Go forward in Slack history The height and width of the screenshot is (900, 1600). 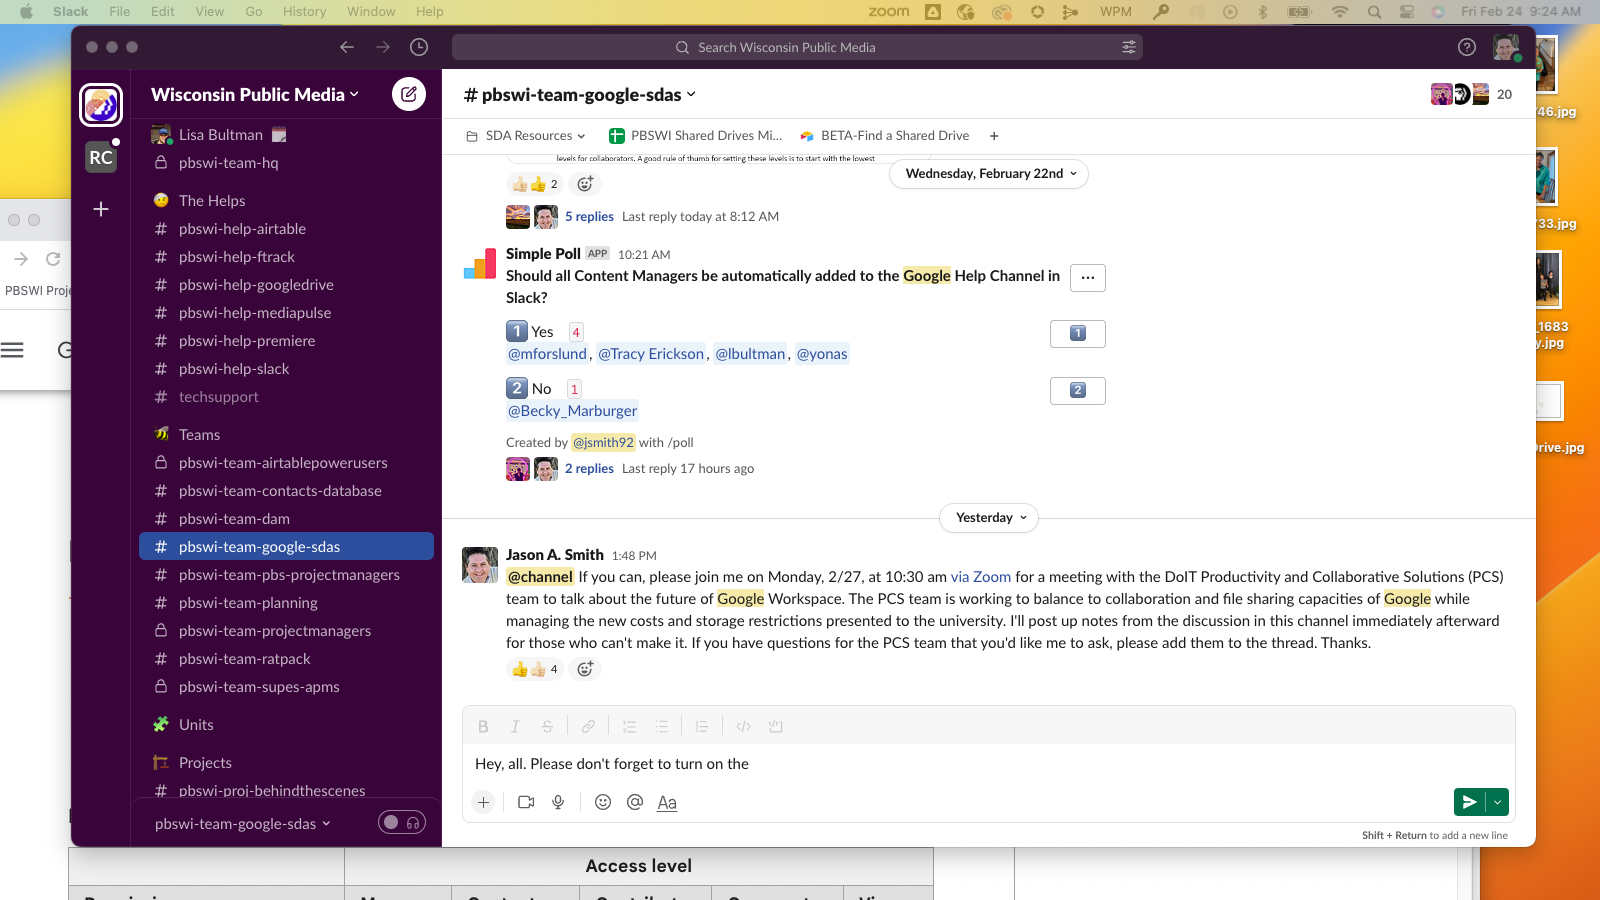pyautogui.click(x=383, y=47)
